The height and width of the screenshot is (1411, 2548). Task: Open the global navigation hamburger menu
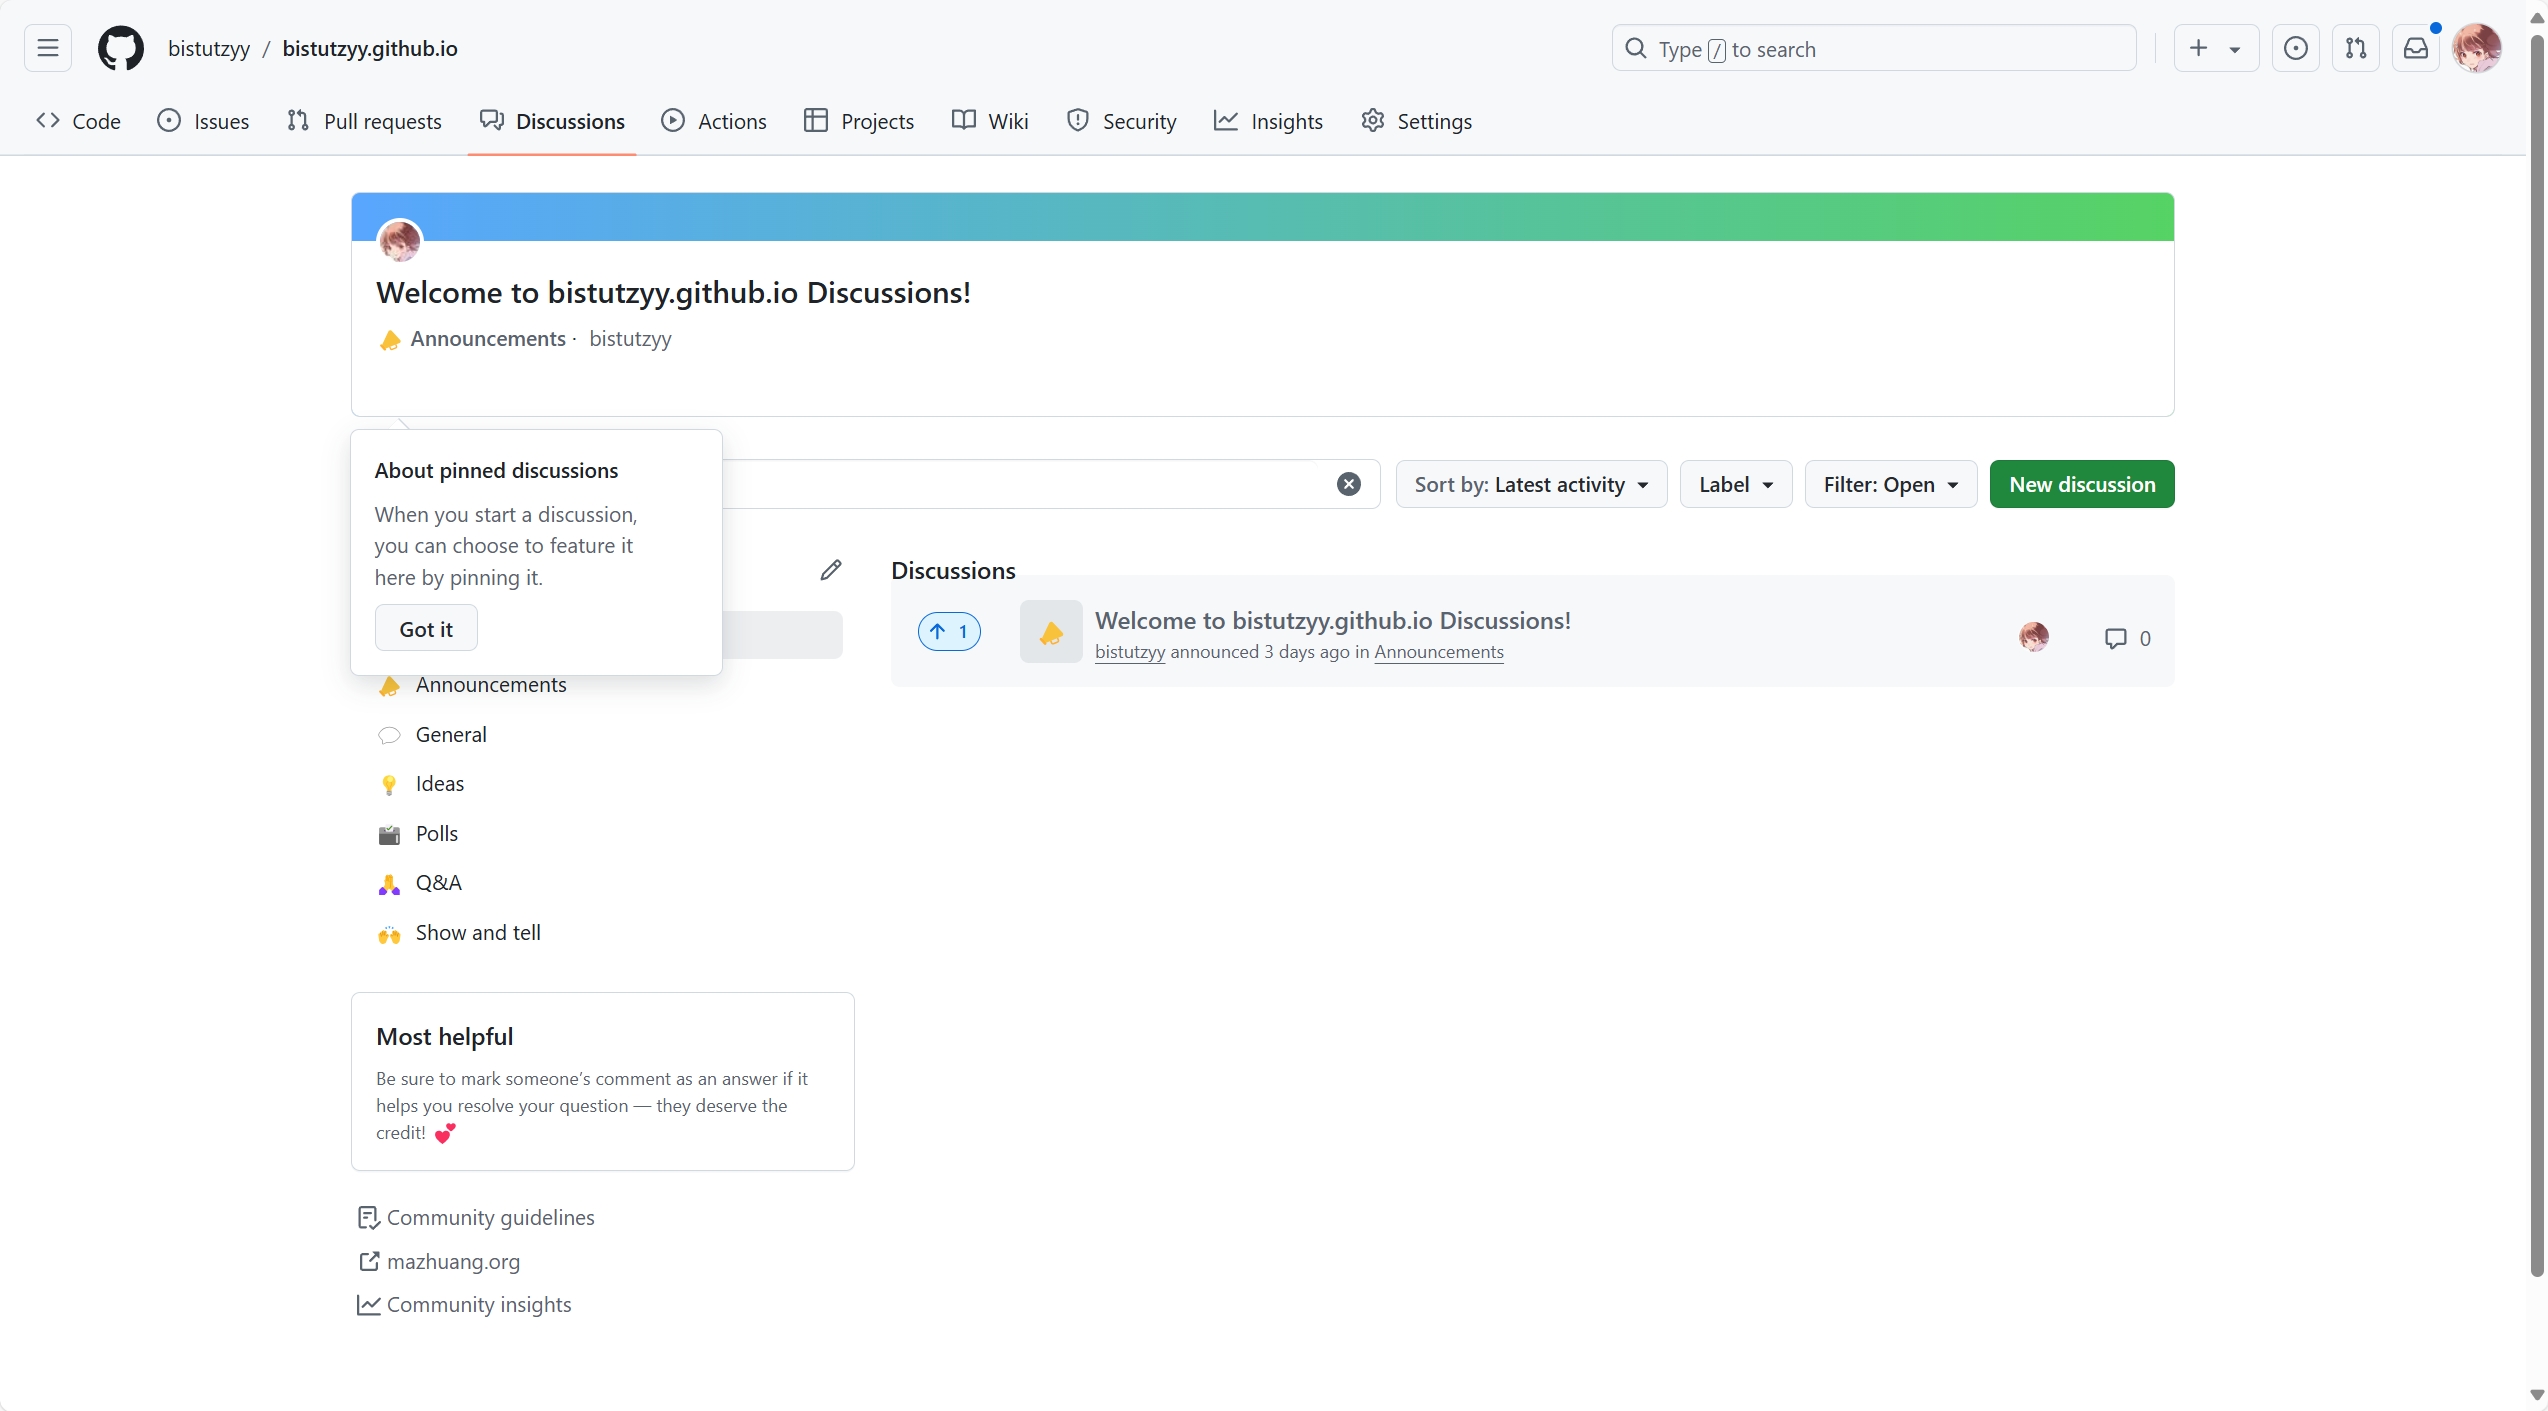click(48, 48)
